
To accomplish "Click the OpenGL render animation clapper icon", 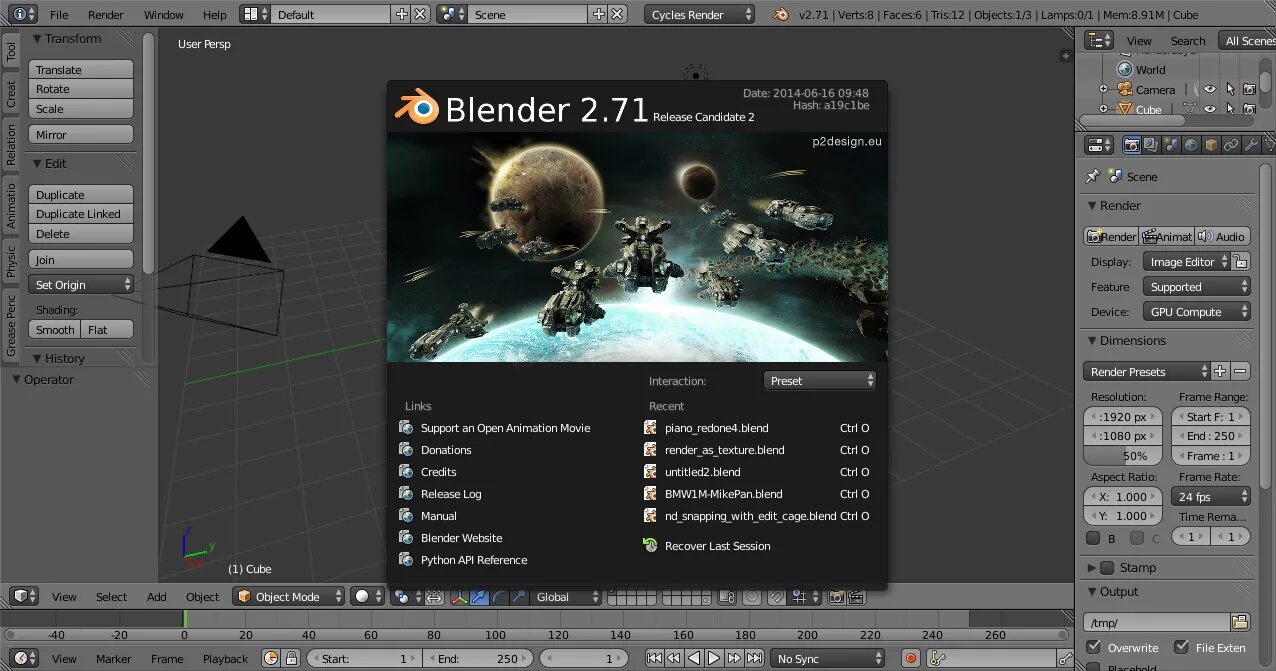I will tap(857, 597).
